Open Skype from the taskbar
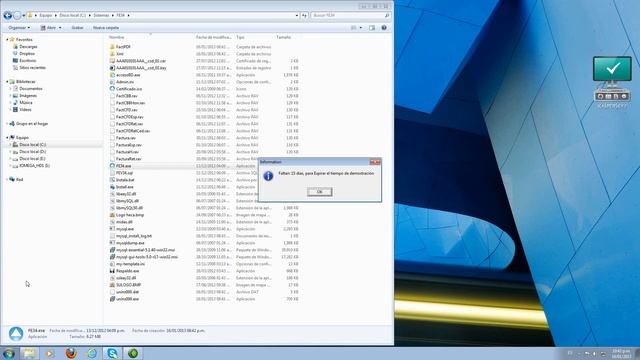Image resolution: width=640 pixels, height=360 pixels. pos(112,353)
